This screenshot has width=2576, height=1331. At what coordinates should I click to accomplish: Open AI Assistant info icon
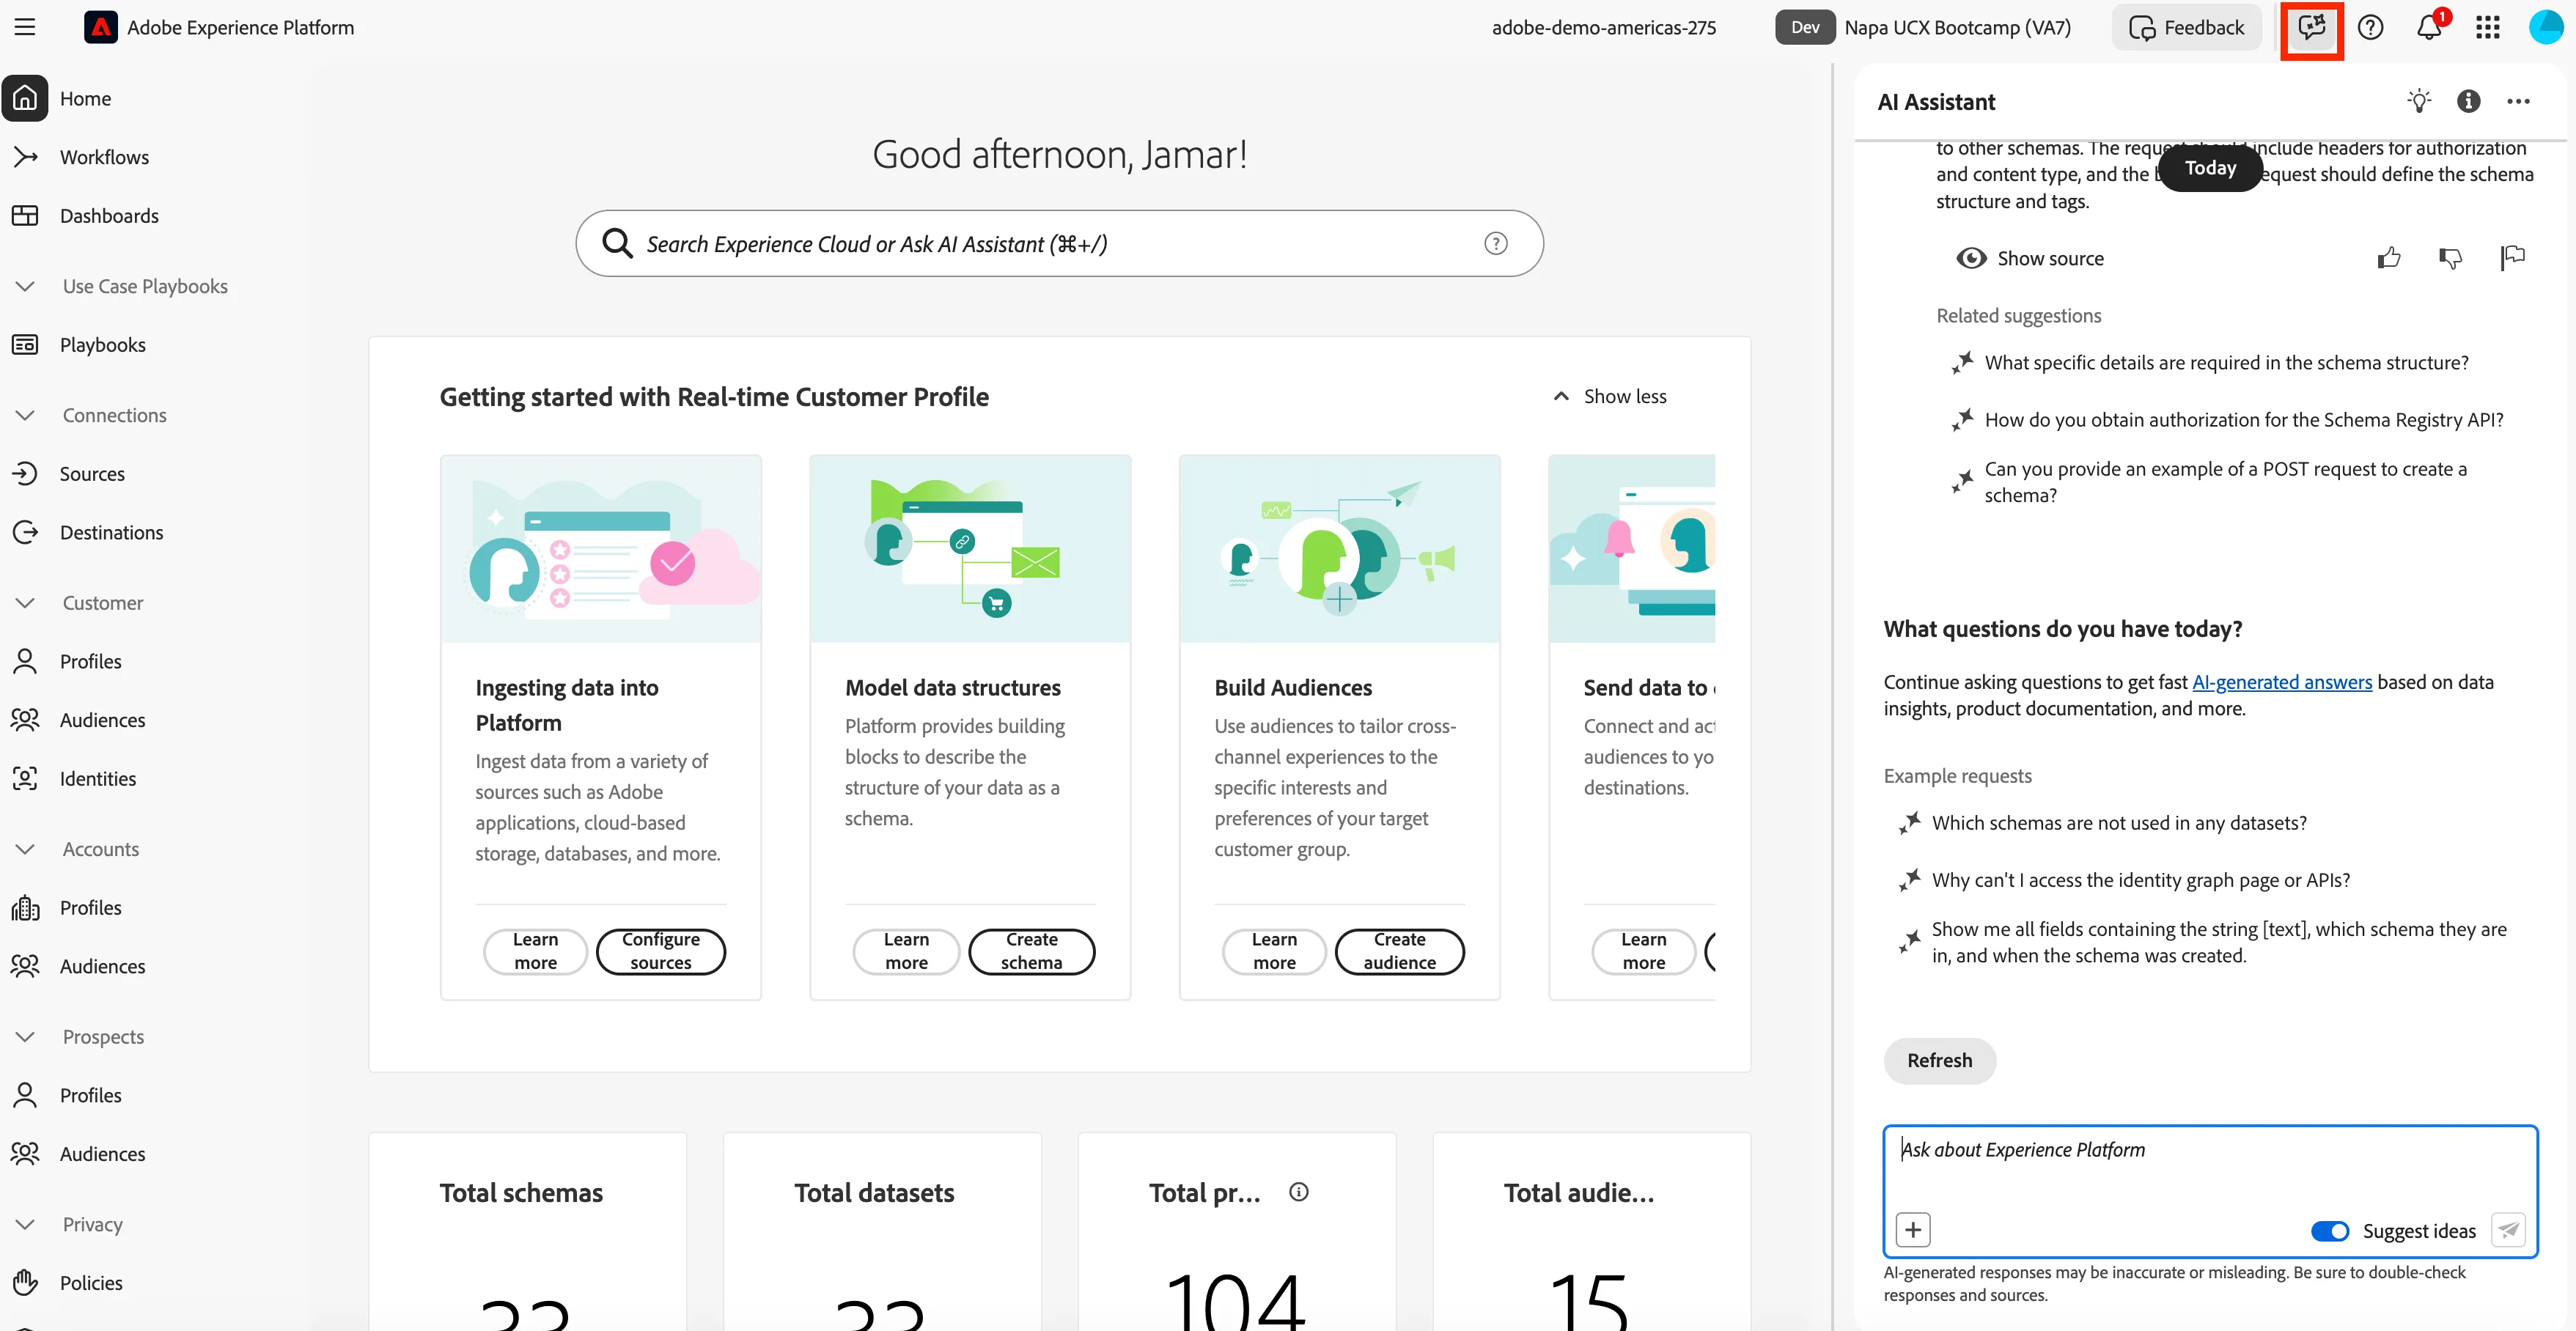point(2468,101)
